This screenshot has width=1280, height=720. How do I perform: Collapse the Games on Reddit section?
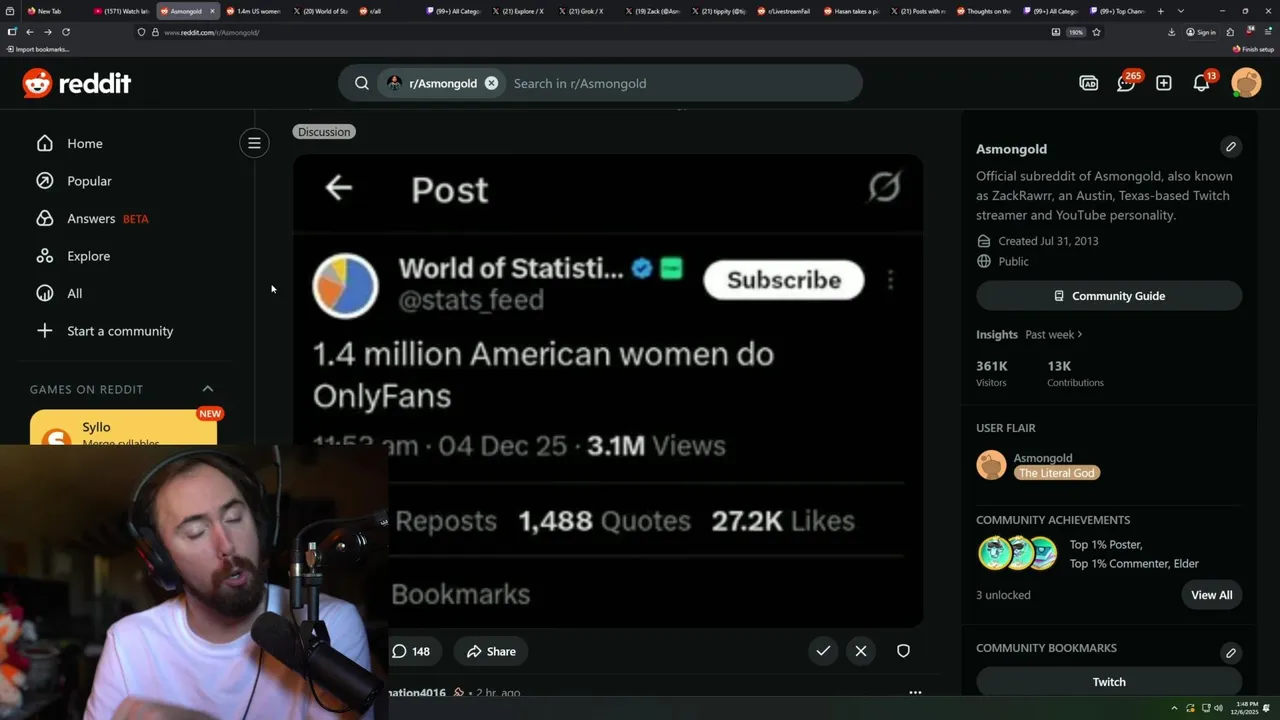208,389
